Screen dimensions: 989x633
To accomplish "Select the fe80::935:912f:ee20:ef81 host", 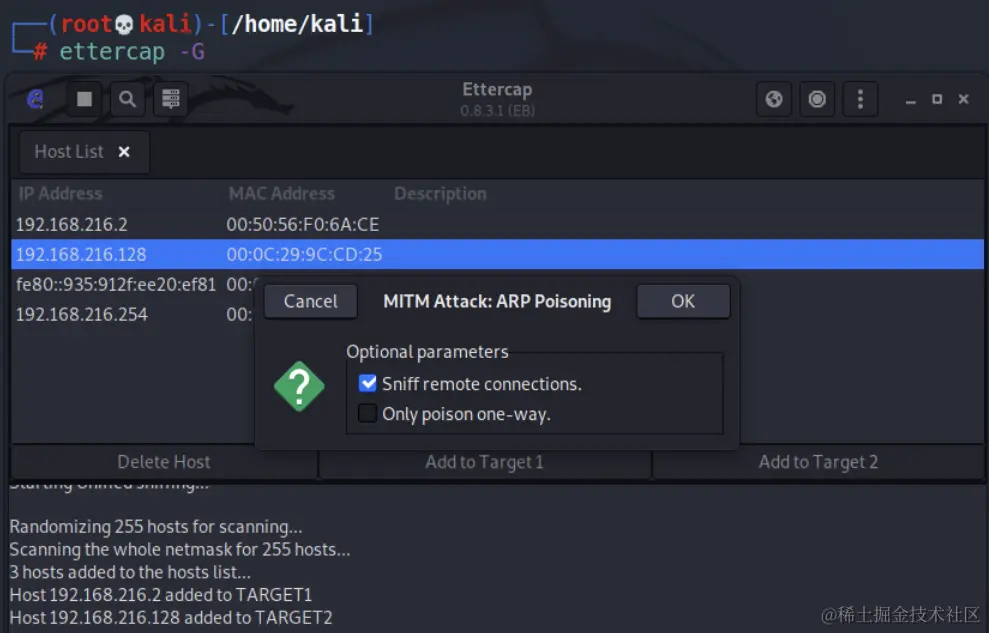I will (132, 284).
